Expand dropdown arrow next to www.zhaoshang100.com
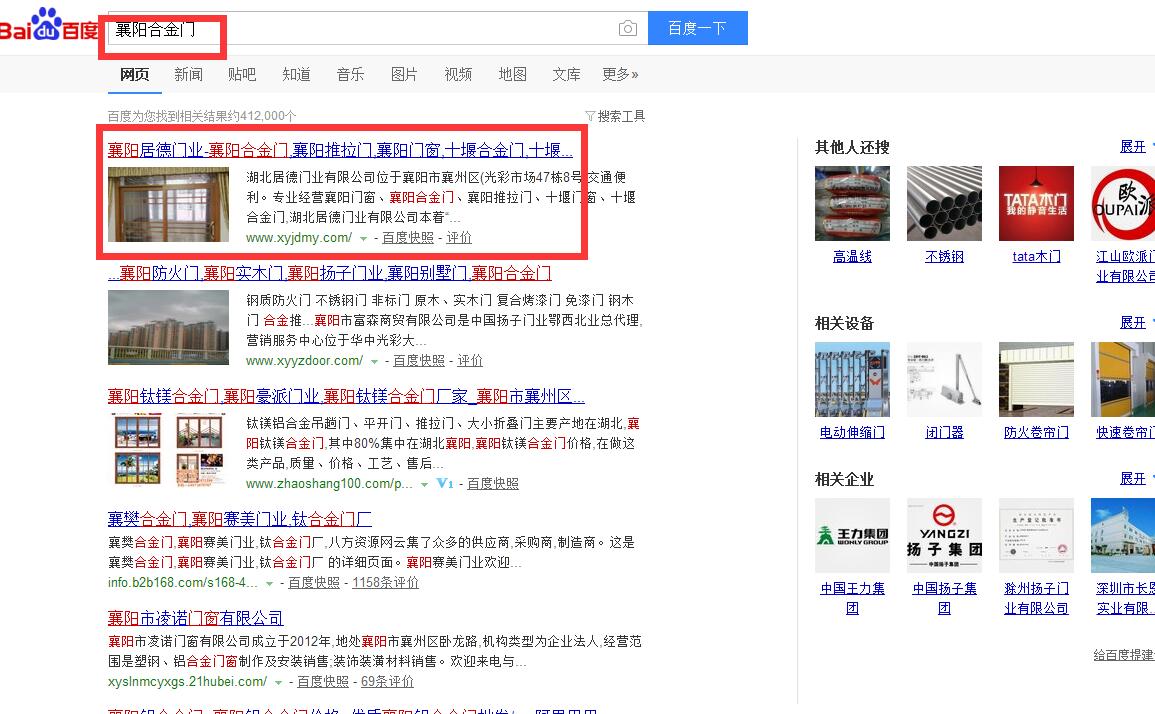The width and height of the screenshot is (1155, 714). pyautogui.click(x=424, y=485)
